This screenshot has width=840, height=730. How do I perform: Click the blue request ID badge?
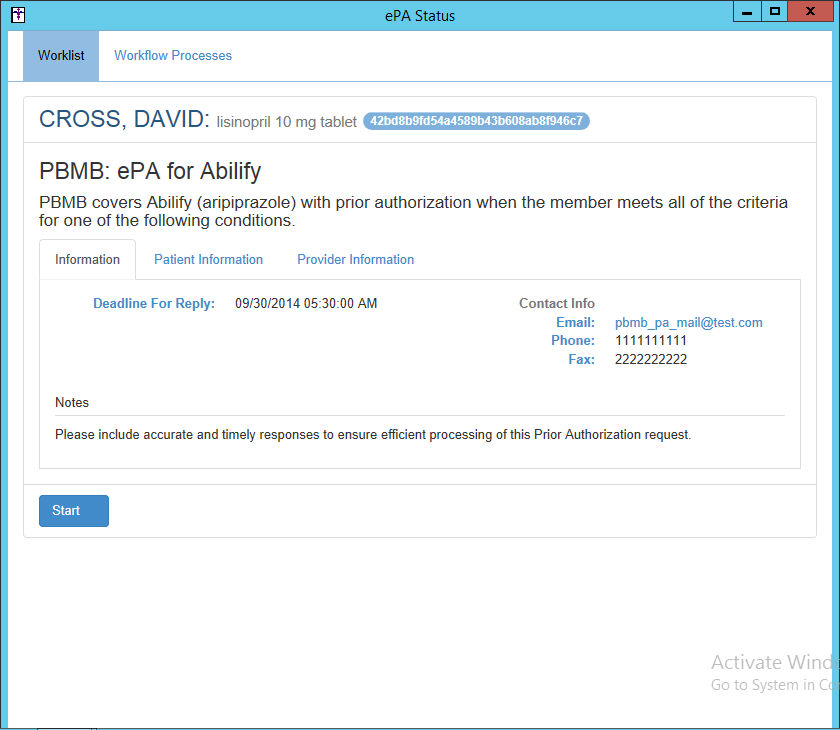coord(476,121)
